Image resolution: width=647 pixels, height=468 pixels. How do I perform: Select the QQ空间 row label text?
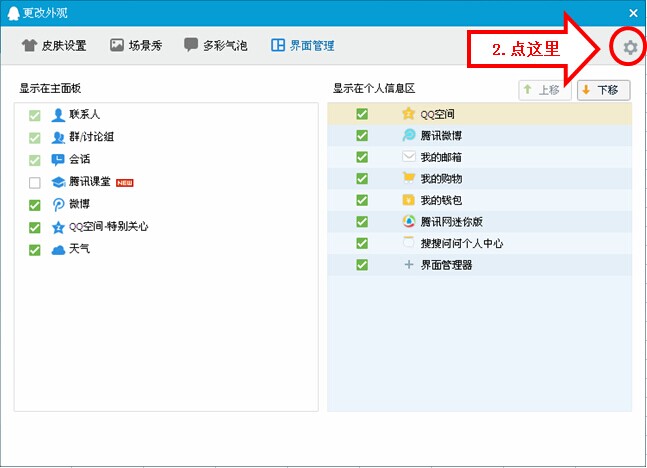(x=437, y=114)
